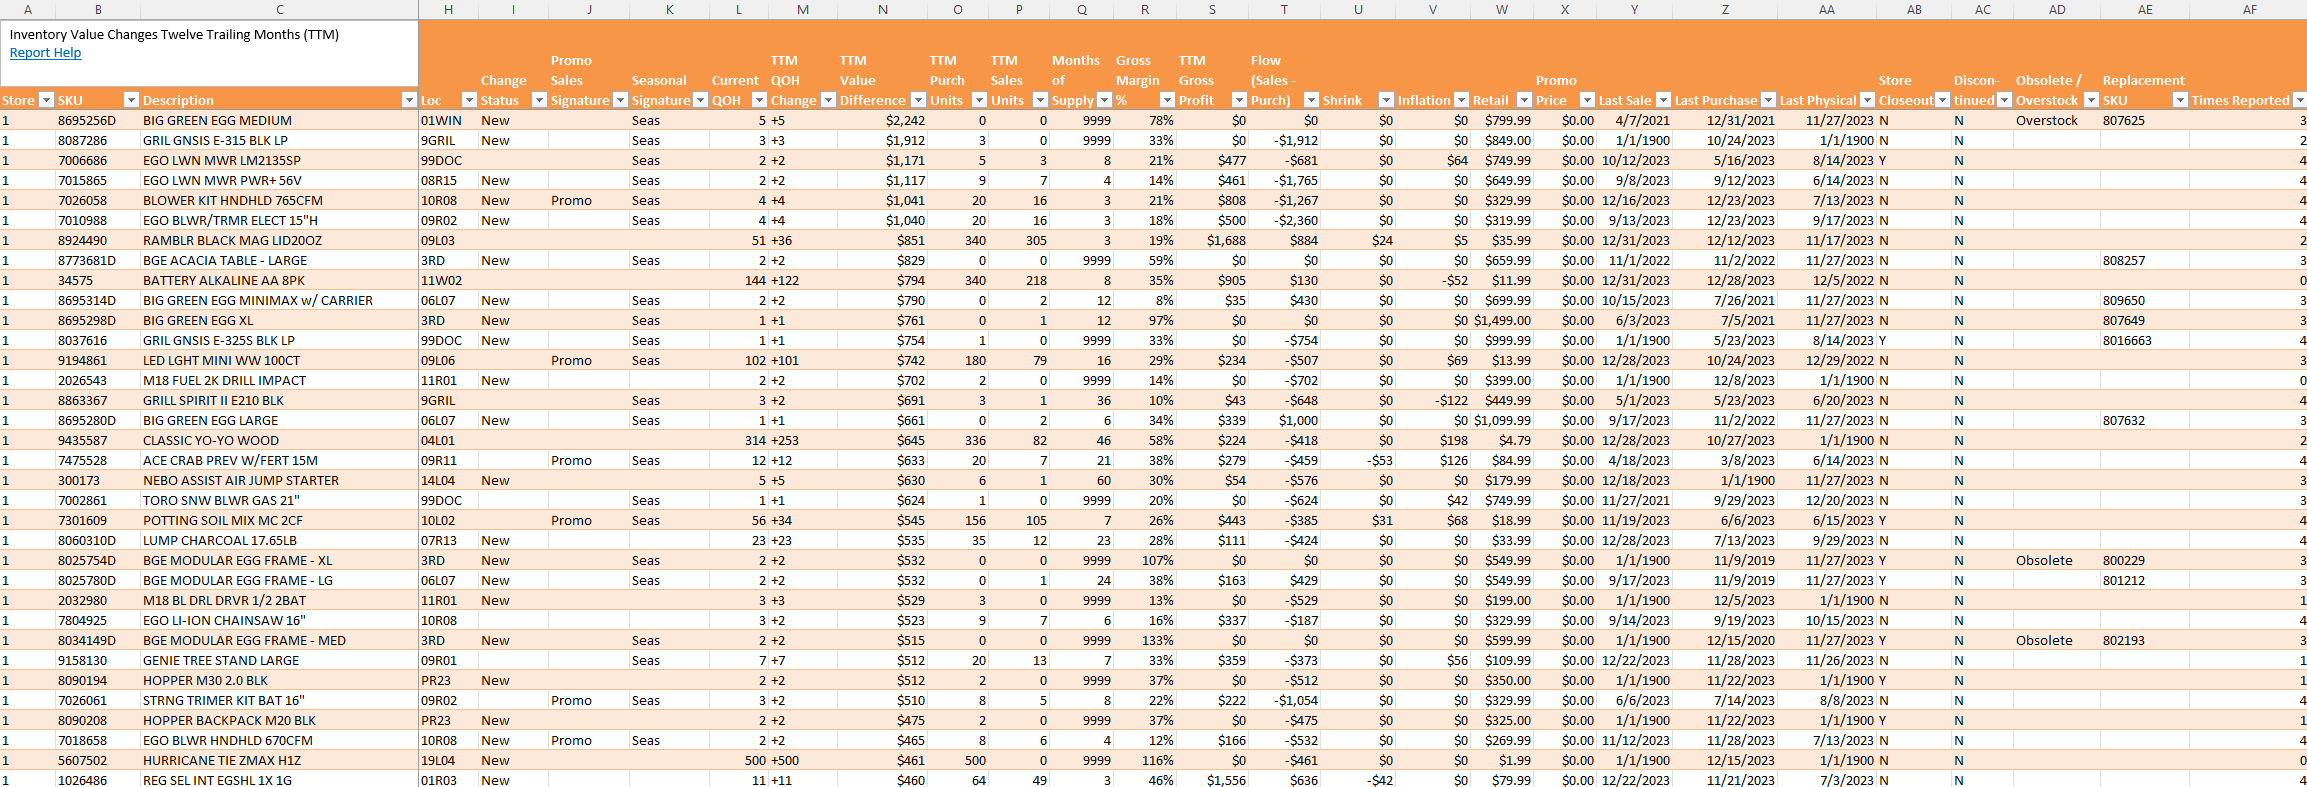Open the Report Help link
This screenshot has width=2307, height=787.
coord(45,53)
